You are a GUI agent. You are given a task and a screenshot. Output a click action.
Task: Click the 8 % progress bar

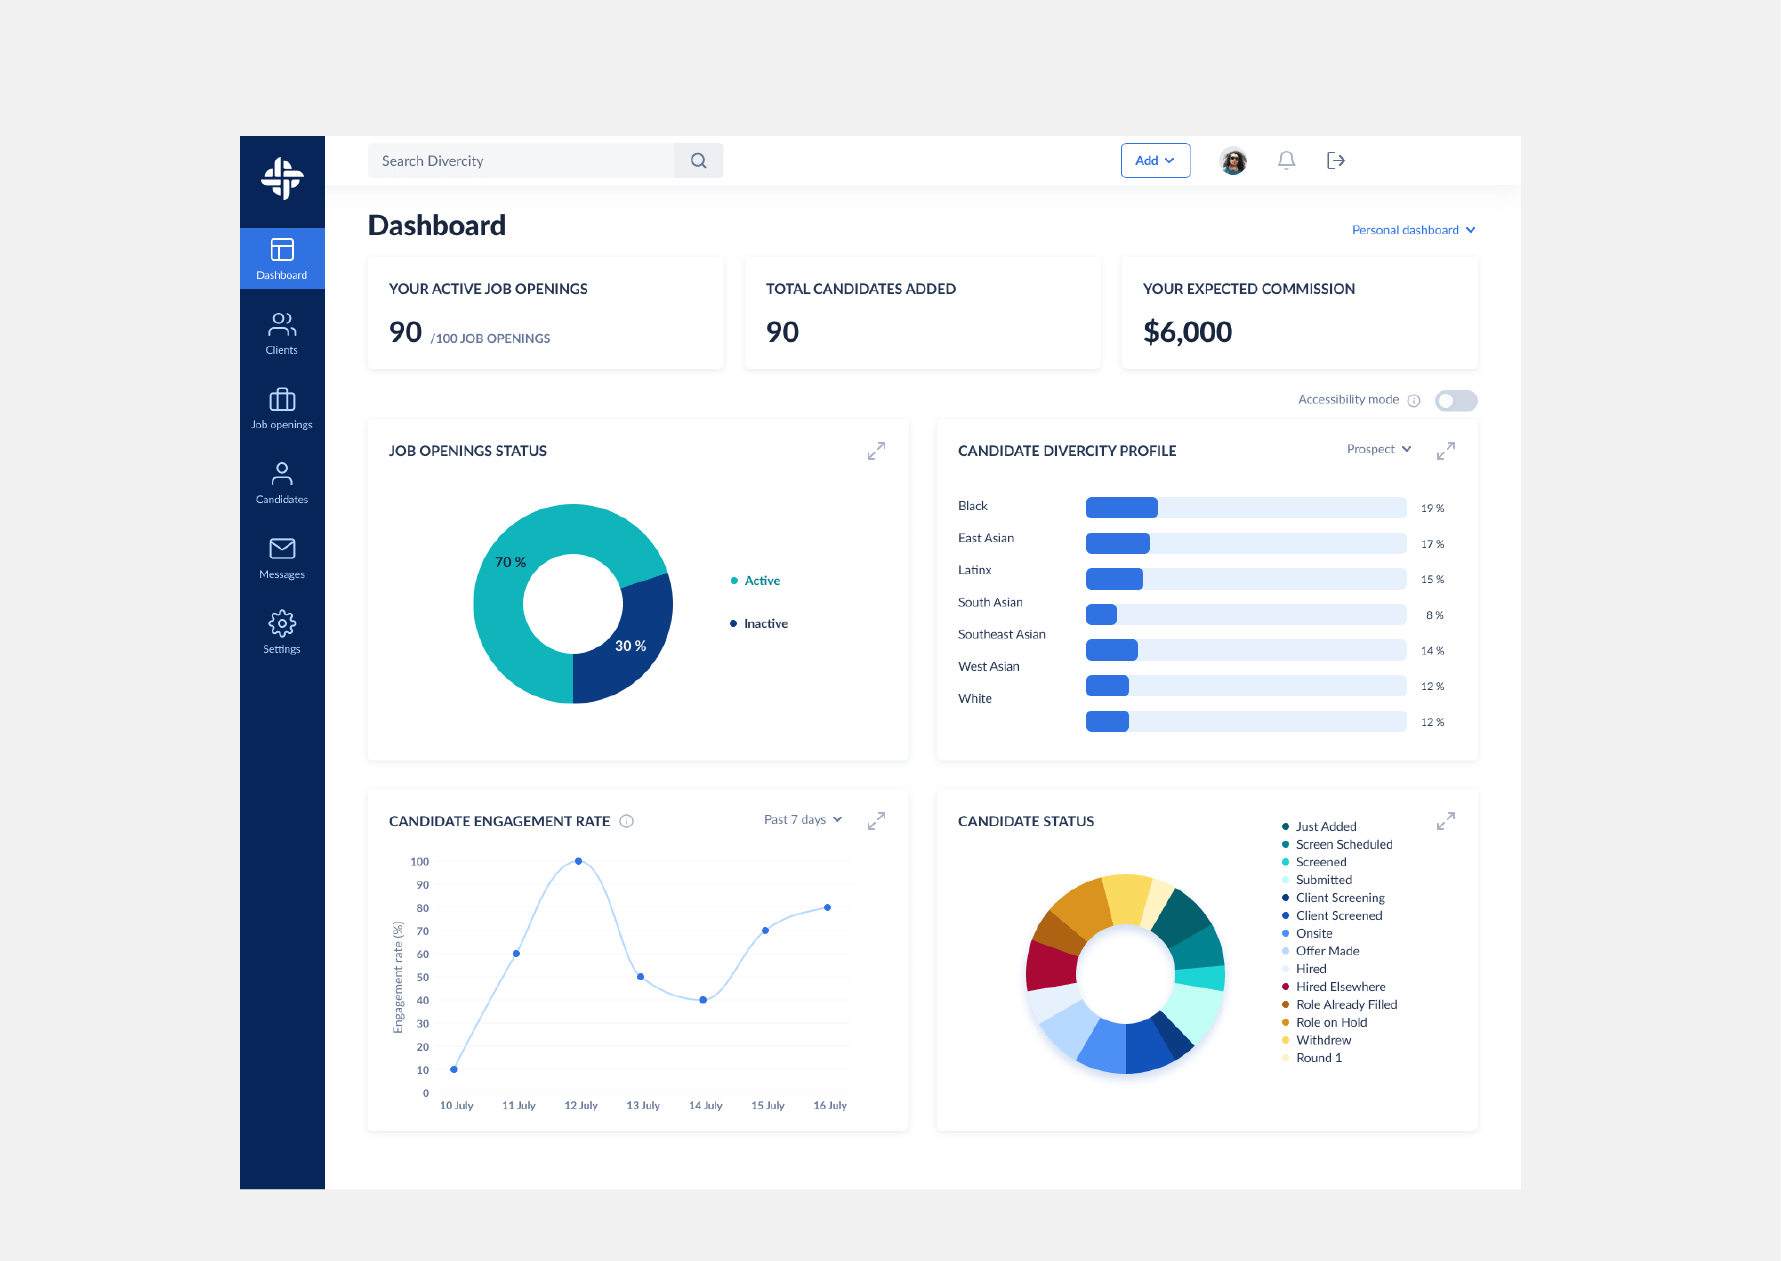[1246, 615]
